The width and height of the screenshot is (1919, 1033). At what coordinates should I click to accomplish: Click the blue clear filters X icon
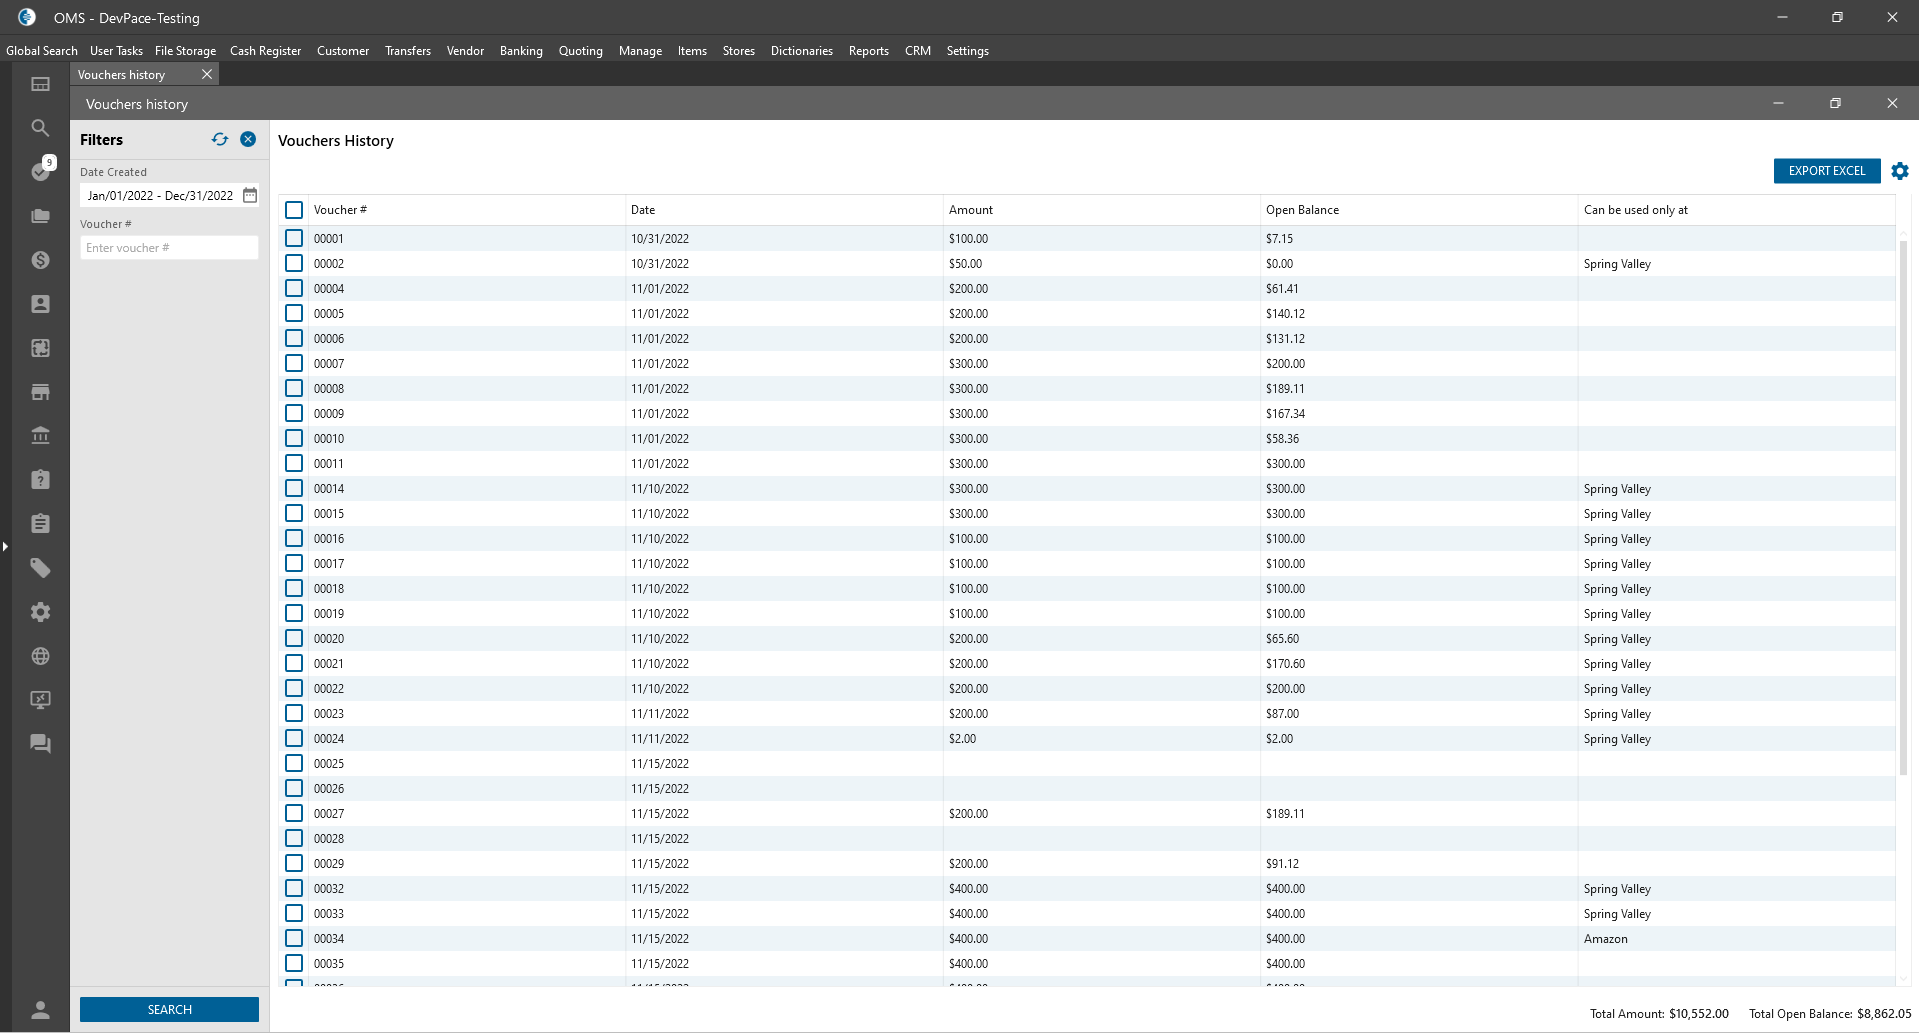click(248, 139)
